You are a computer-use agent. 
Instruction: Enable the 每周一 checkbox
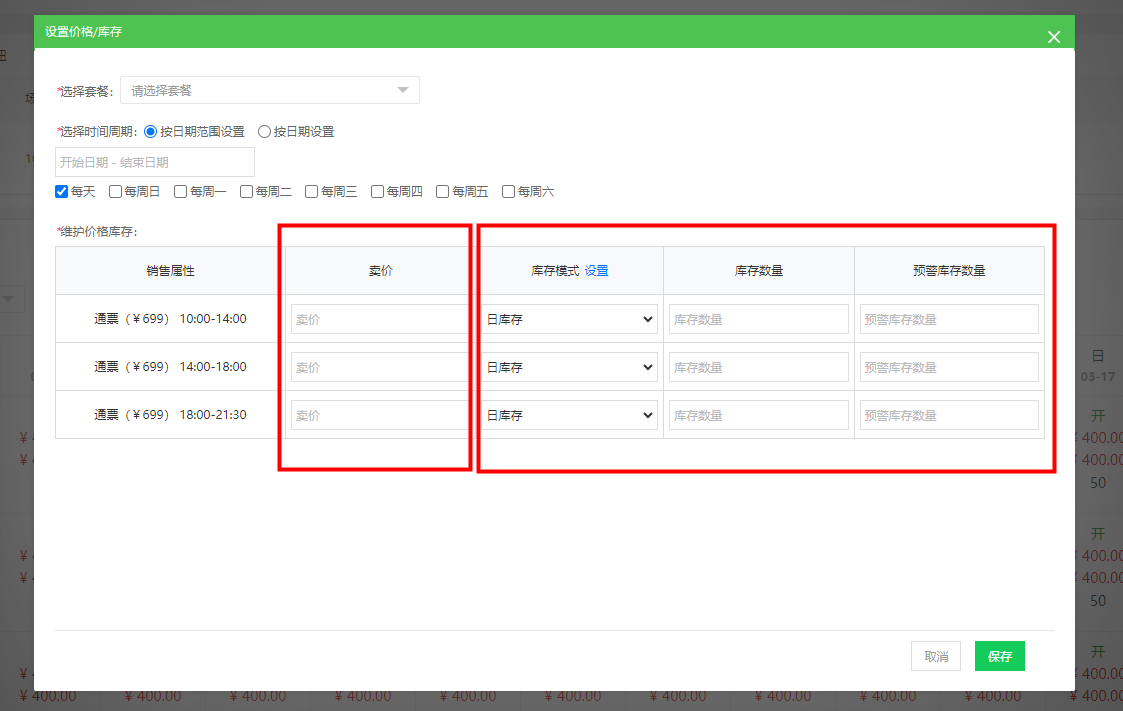[181, 191]
